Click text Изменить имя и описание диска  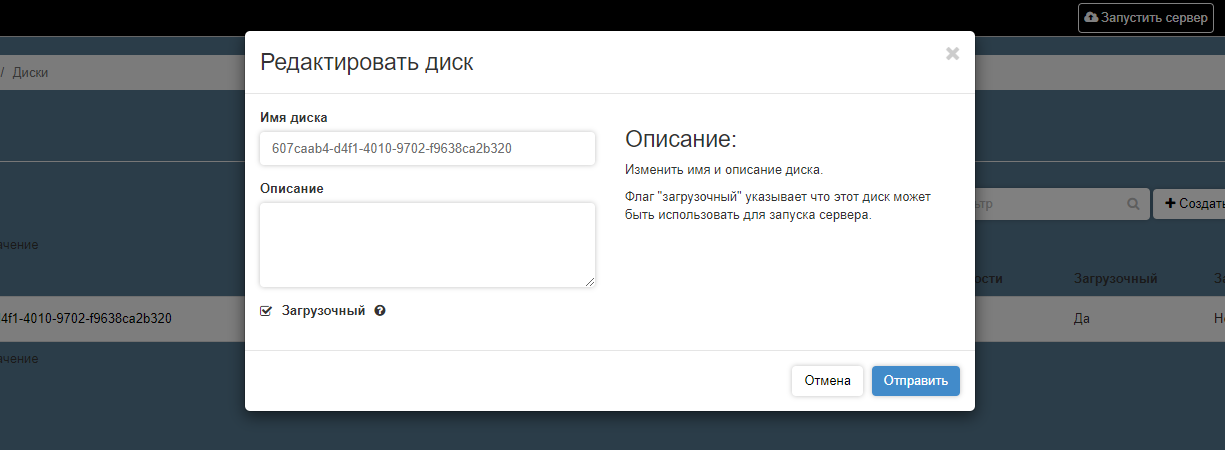click(724, 170)
